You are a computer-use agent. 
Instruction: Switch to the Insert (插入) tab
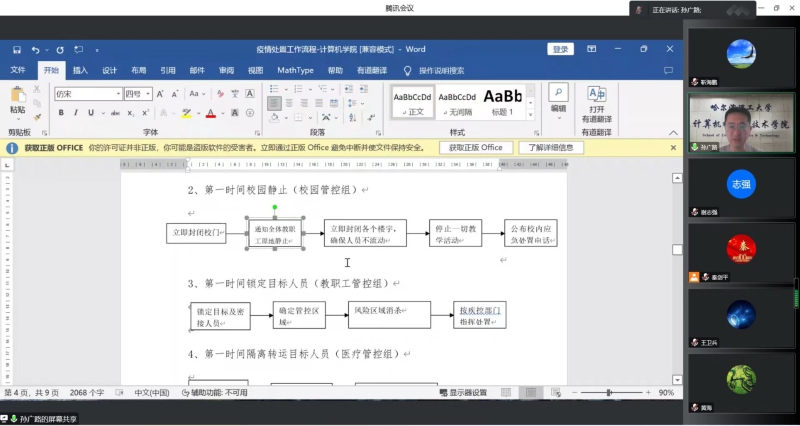(x=80, y=71)
